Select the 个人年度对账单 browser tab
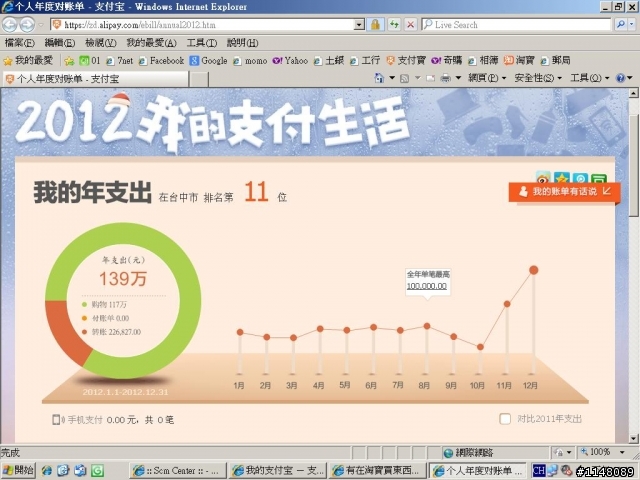The image size is (640, 480). [96, 79]
